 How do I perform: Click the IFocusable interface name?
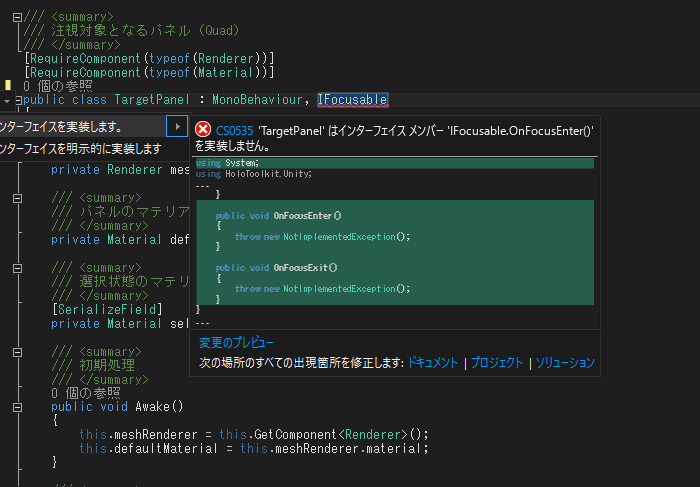352,100
